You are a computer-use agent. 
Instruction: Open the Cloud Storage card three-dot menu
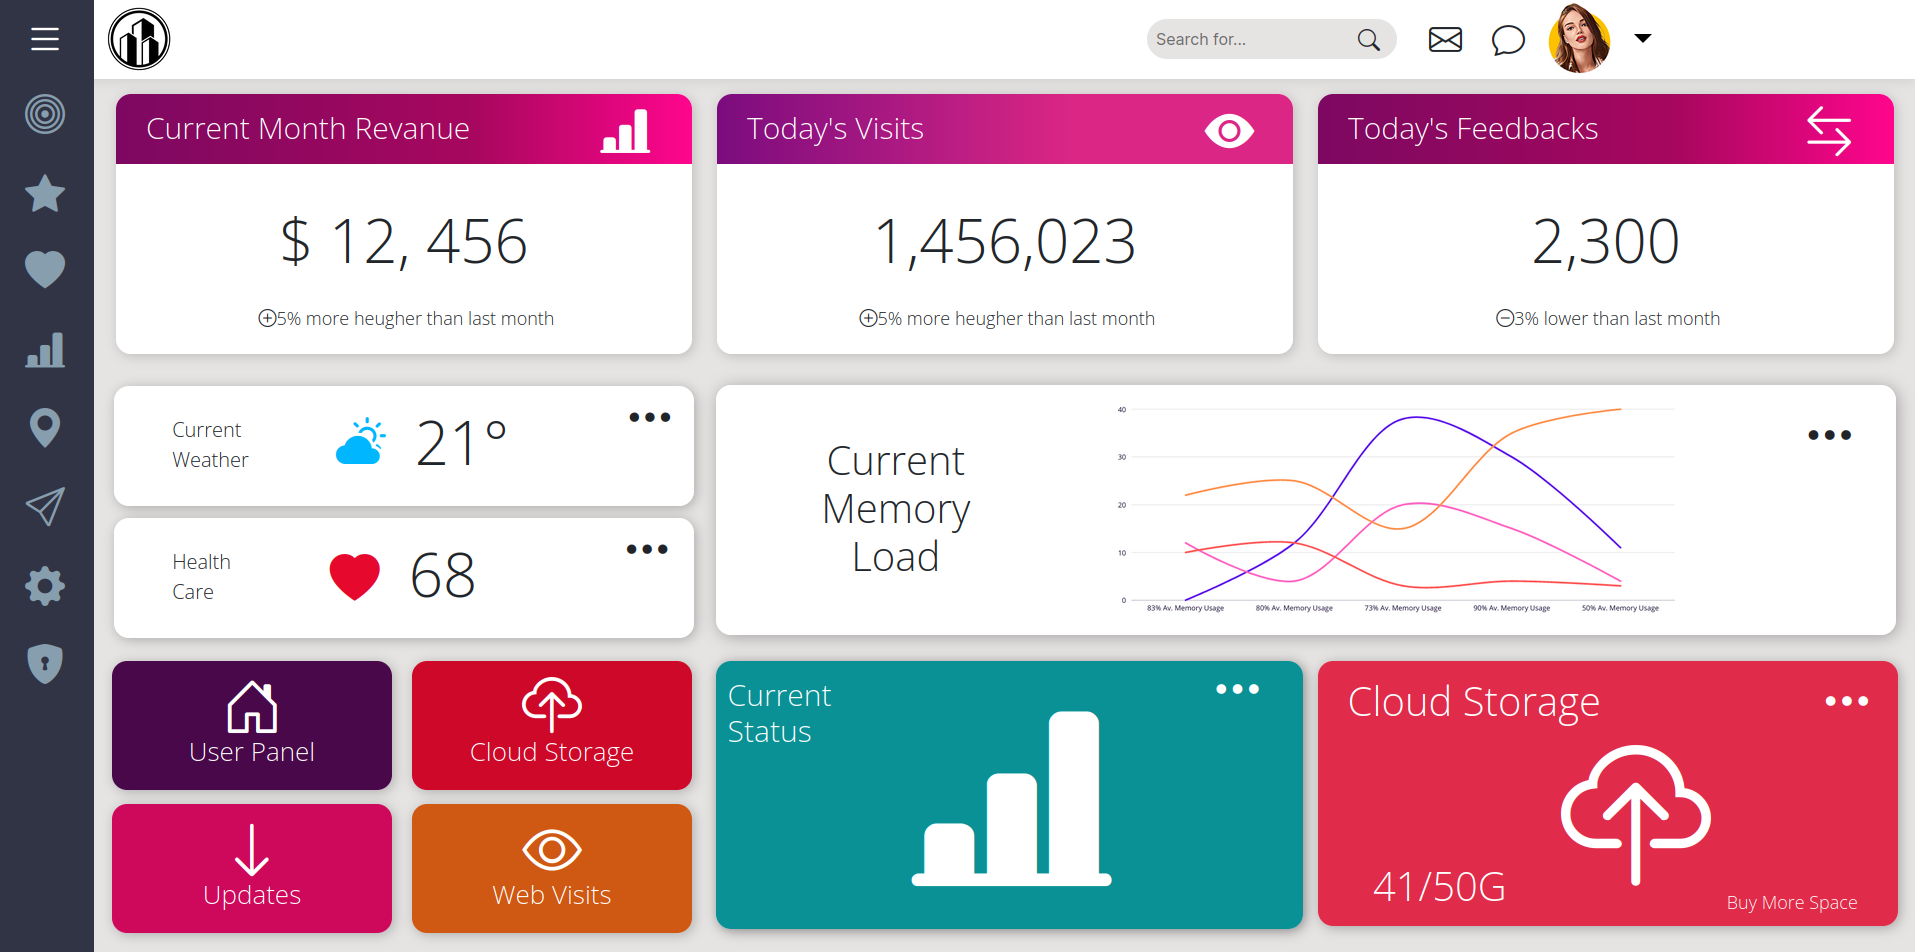click(1847, 700)
